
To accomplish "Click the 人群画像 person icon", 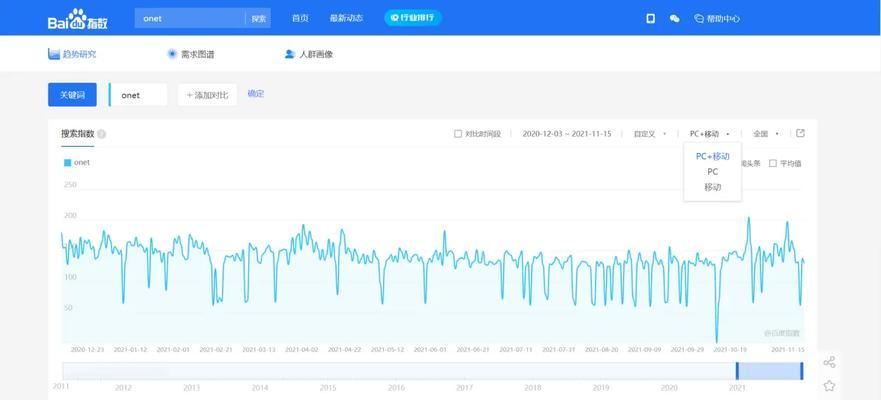I will coord(289,54).
